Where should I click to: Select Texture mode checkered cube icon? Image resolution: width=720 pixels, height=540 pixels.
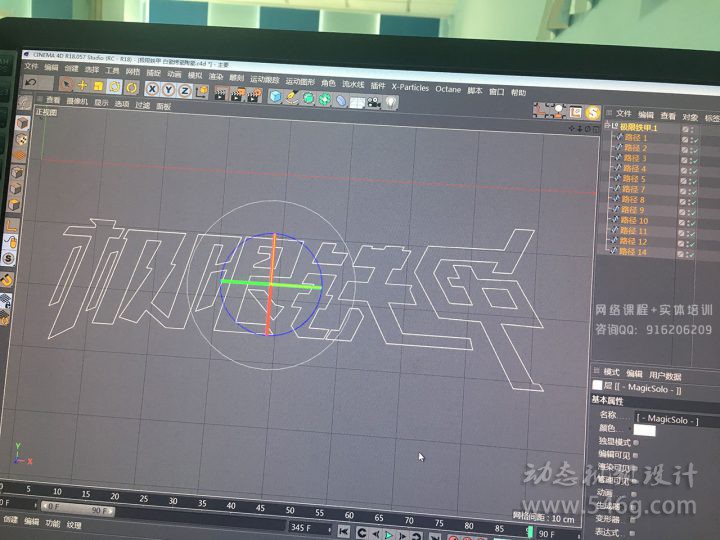click(21, 140)
